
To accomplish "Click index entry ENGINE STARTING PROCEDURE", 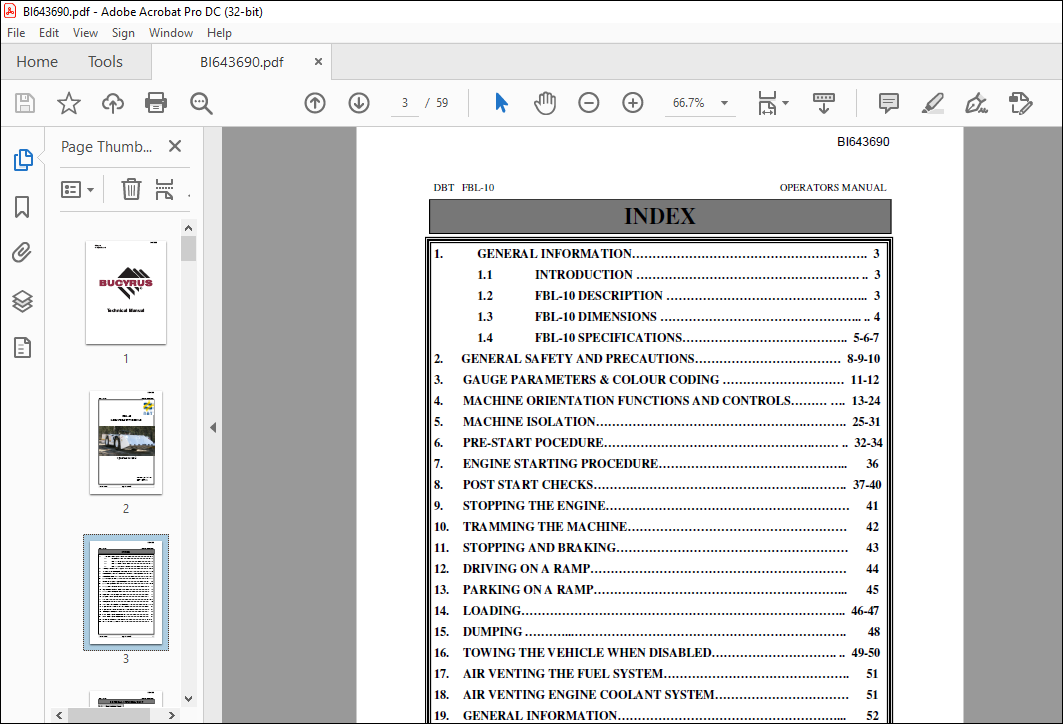I will [x=561, y=464].
